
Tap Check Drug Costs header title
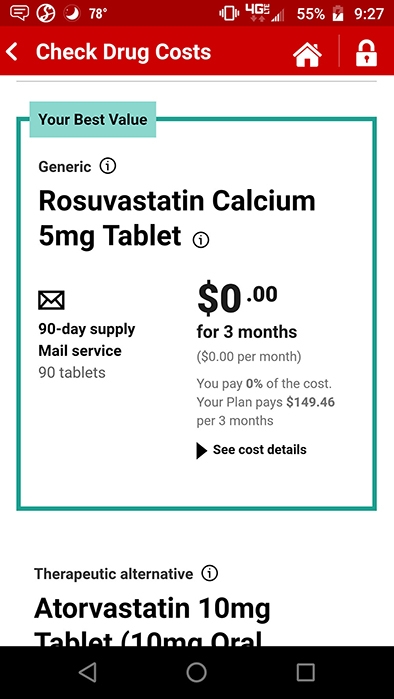click(x=123, y=52)
